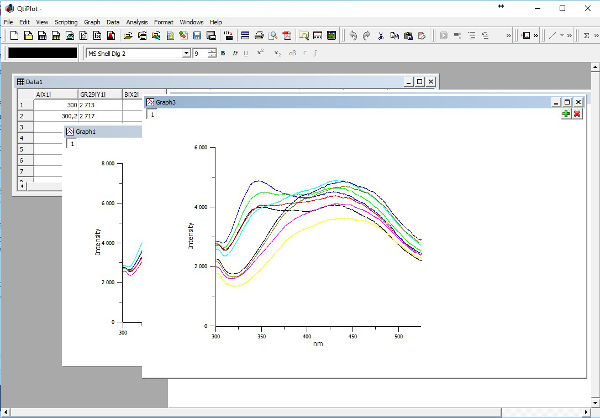Open the Graph menu
This screenshot has width=600, height=418.
pos(92,21)
